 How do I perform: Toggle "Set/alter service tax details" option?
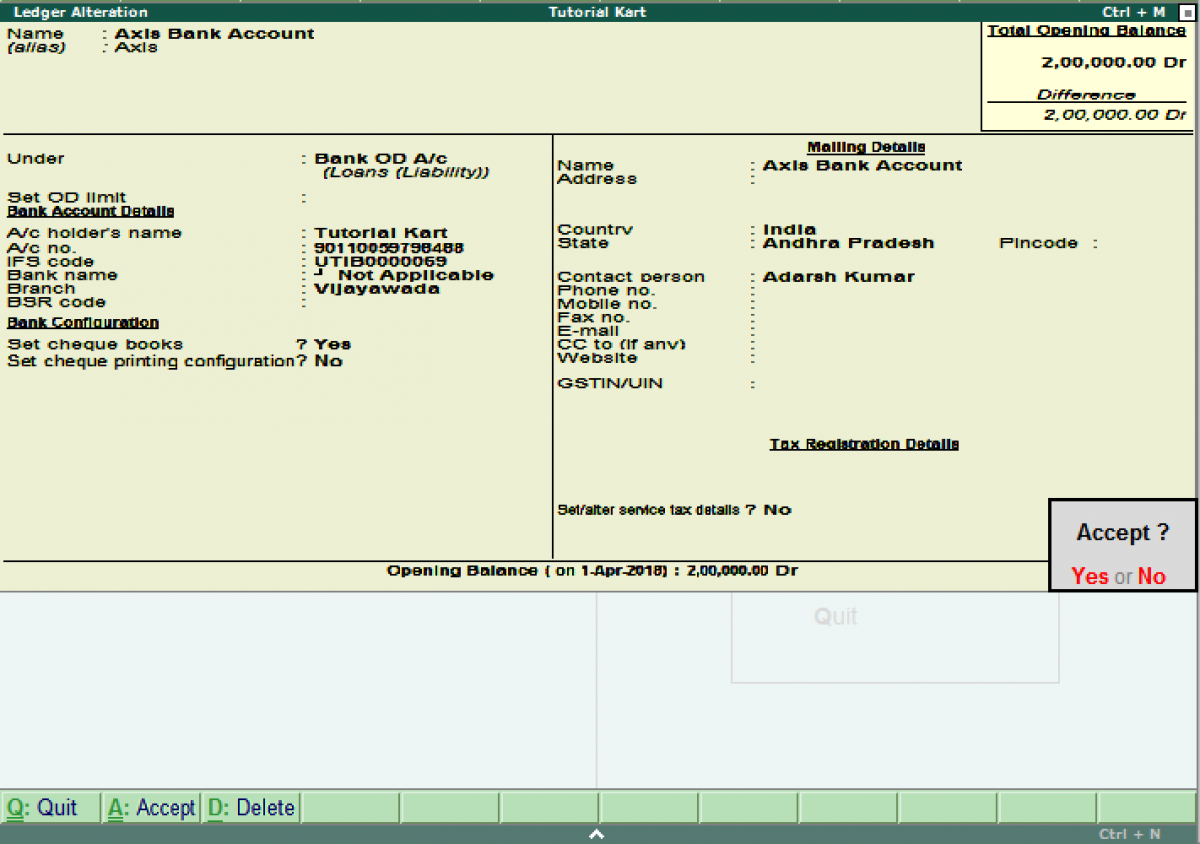click(x=777, y=510)
